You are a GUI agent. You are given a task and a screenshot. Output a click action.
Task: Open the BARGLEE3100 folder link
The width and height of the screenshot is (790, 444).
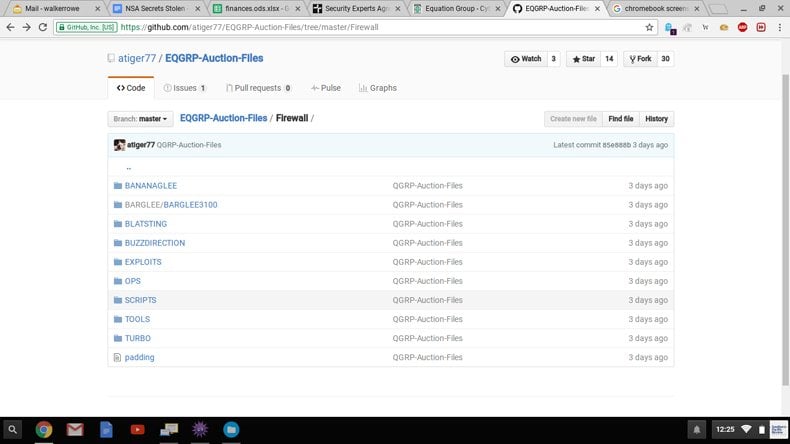(190, 205)
